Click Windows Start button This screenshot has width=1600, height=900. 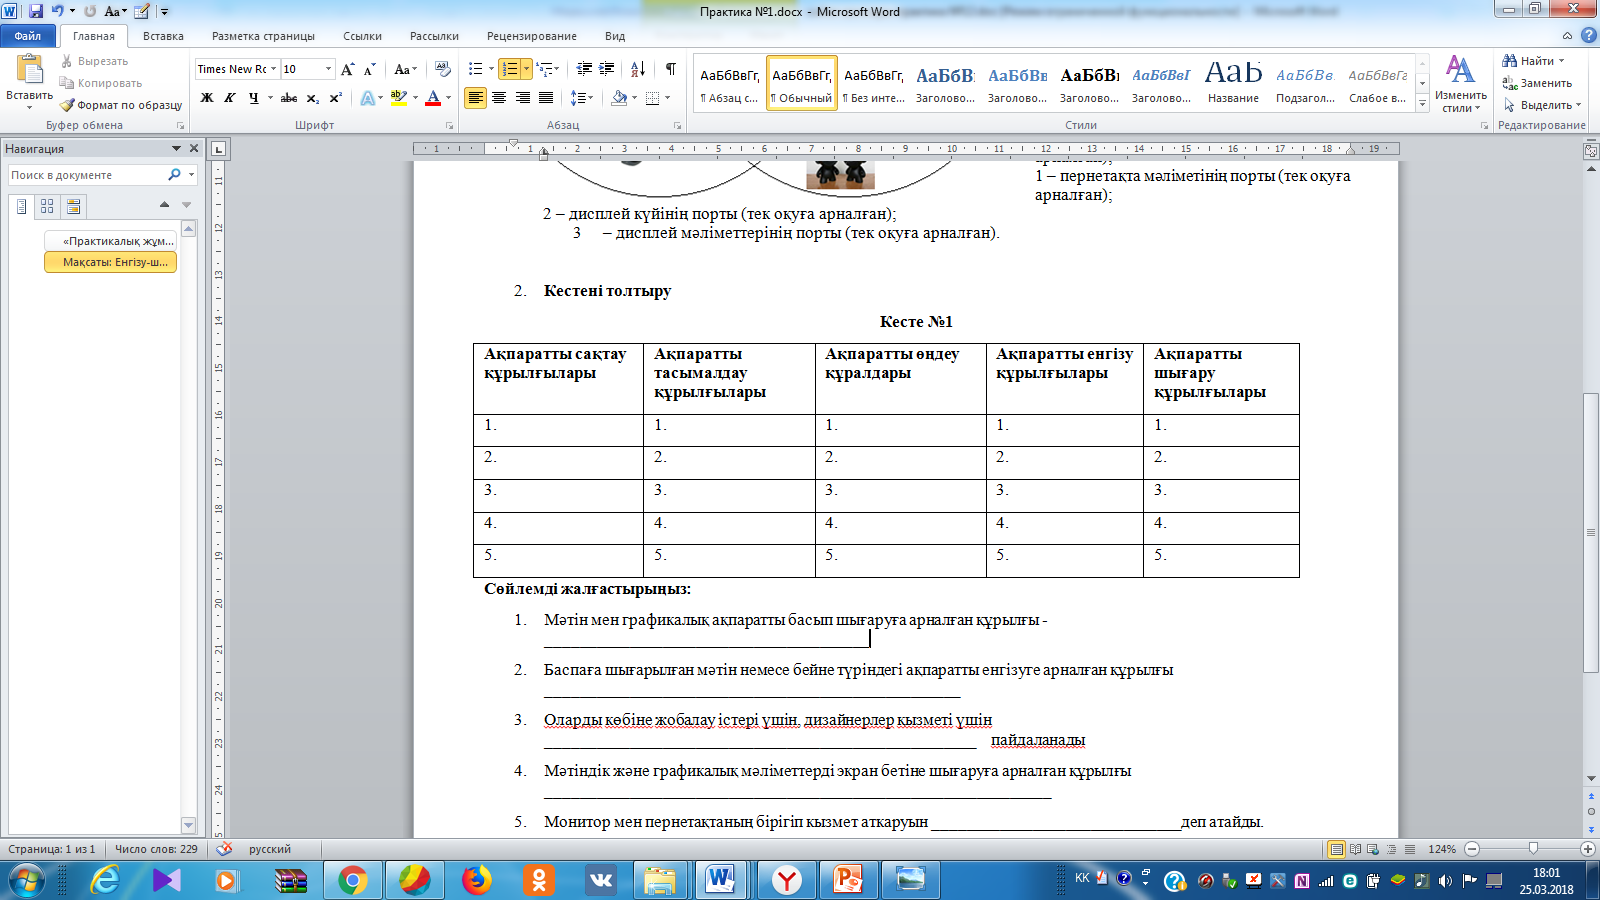tap(27, 880)
